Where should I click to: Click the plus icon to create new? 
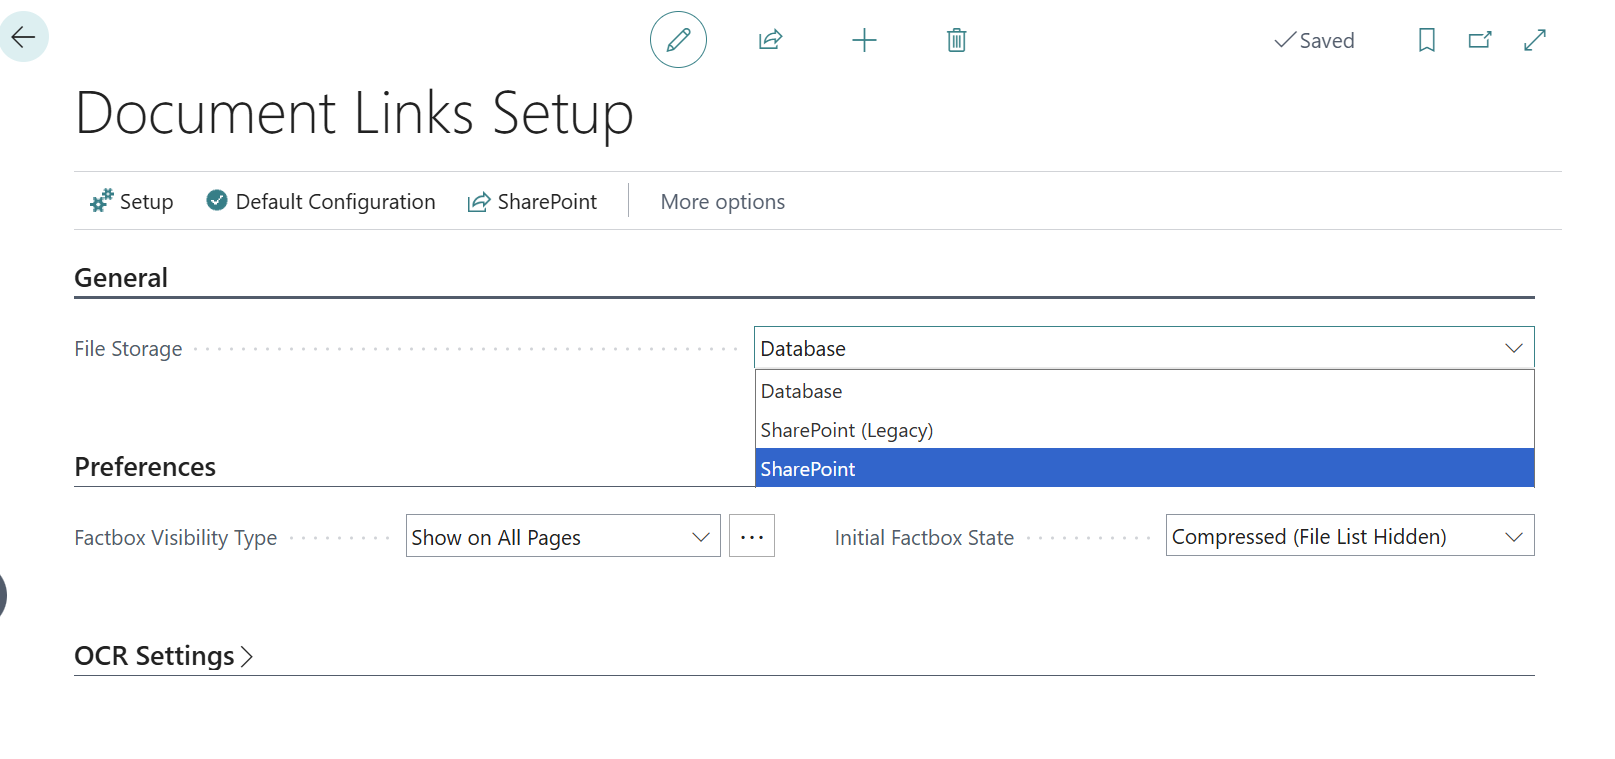pos(864,40)
